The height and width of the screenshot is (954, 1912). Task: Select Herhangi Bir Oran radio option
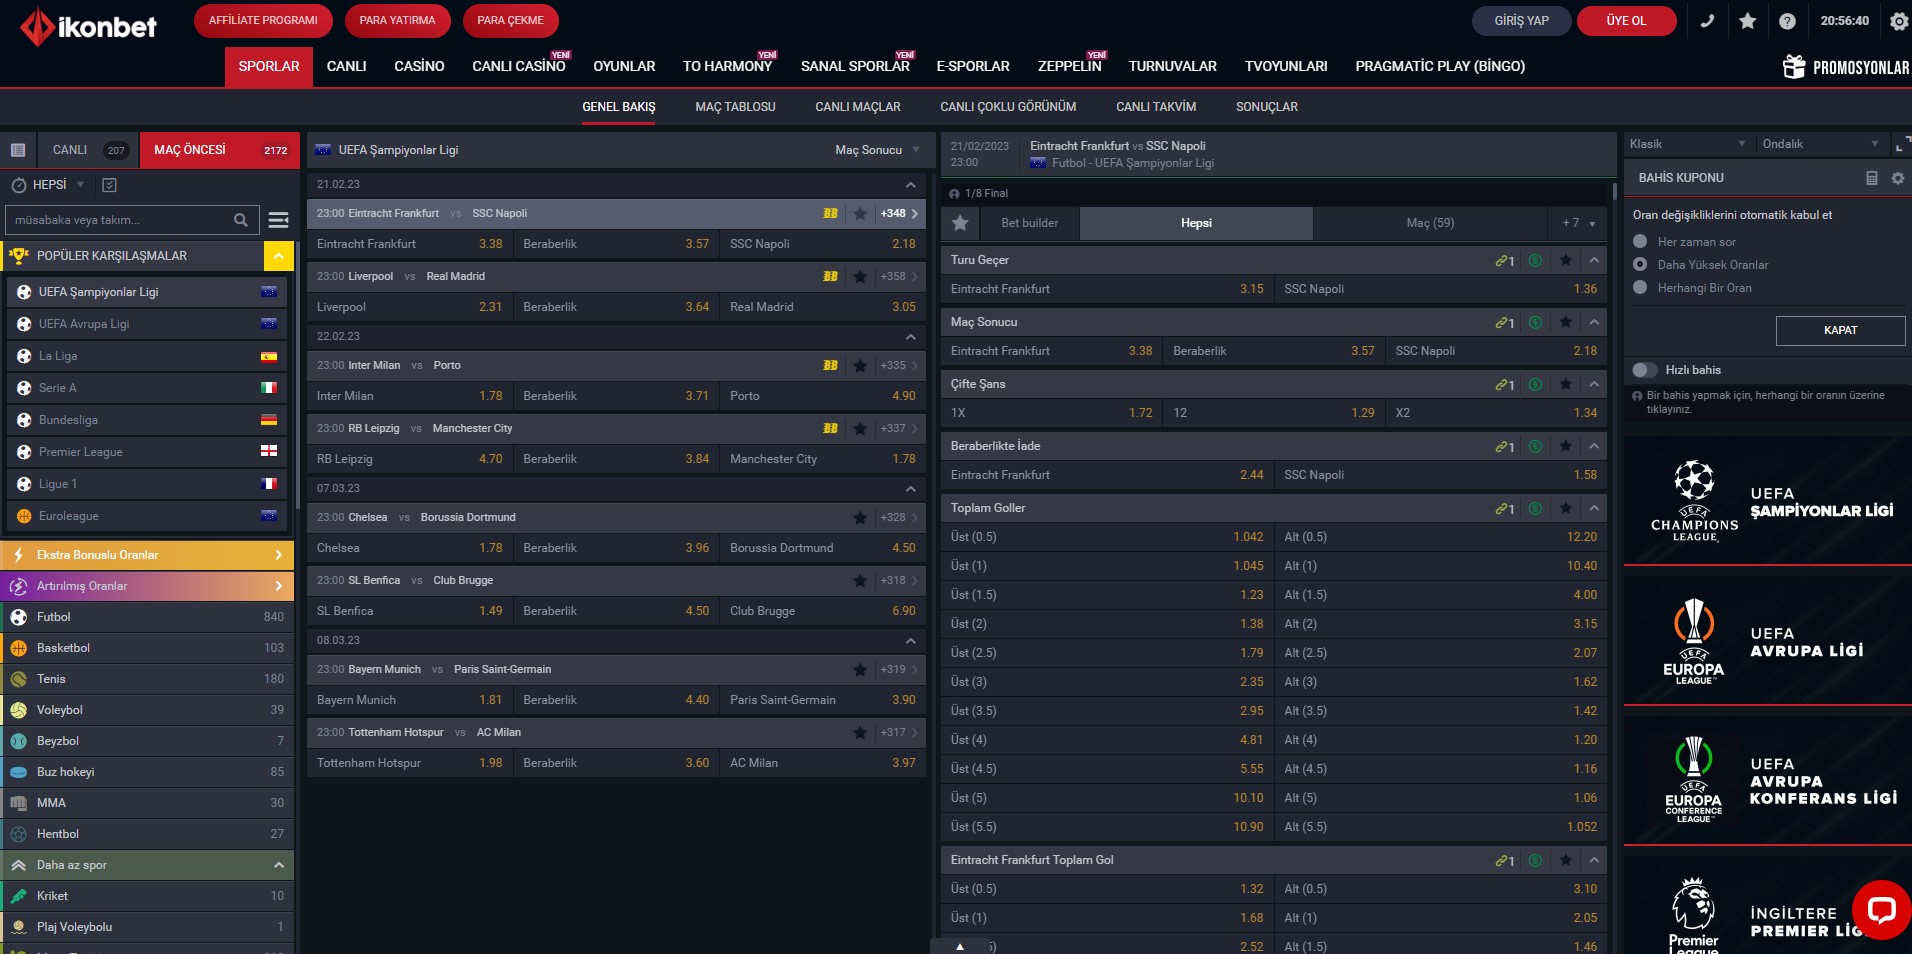[x=1640, y=288]
